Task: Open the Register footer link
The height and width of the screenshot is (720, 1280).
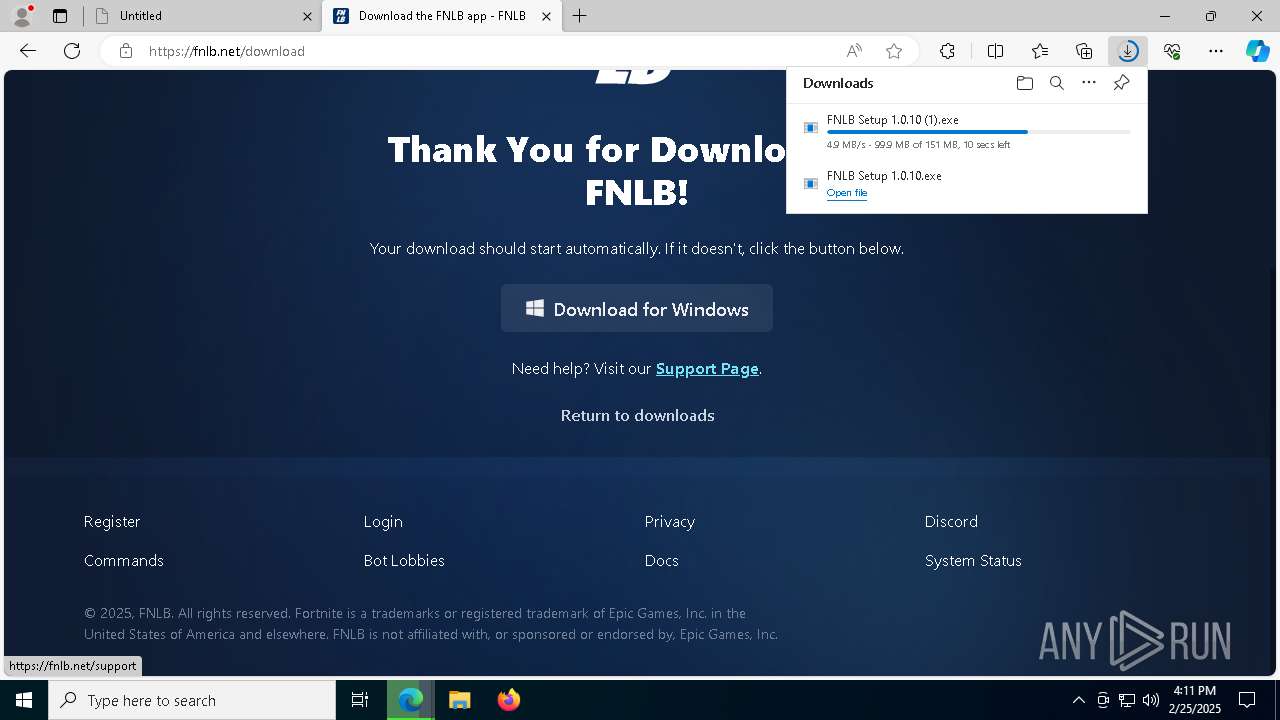Action: click(112, 522)
